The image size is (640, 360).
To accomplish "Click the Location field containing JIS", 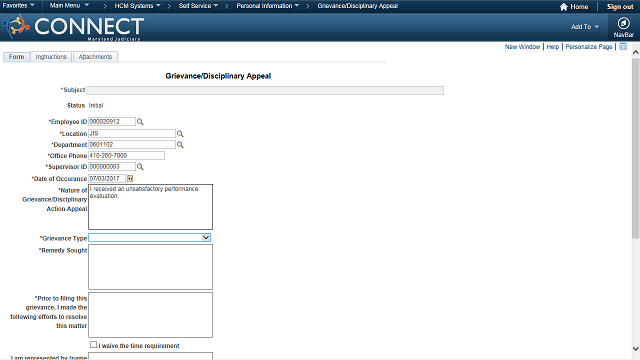I will 132,133.
